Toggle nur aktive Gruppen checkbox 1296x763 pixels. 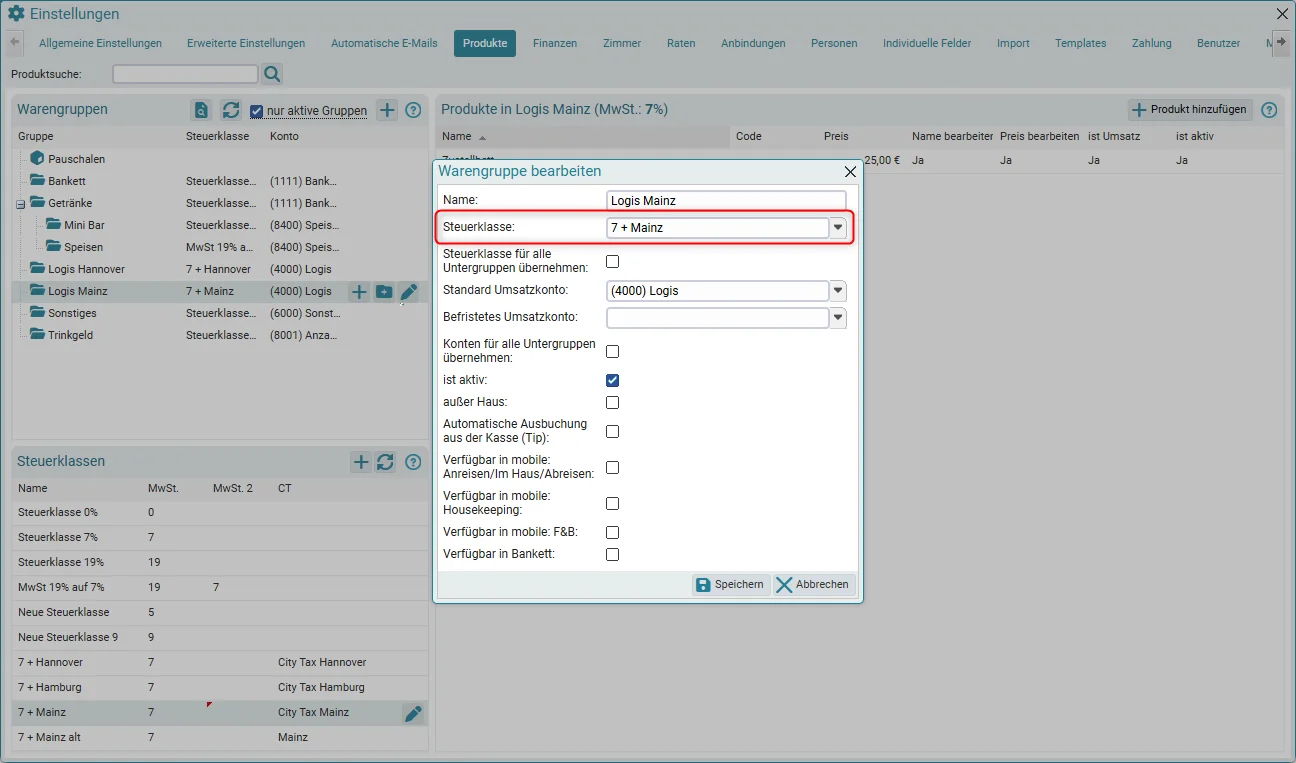tap(257, 111)
